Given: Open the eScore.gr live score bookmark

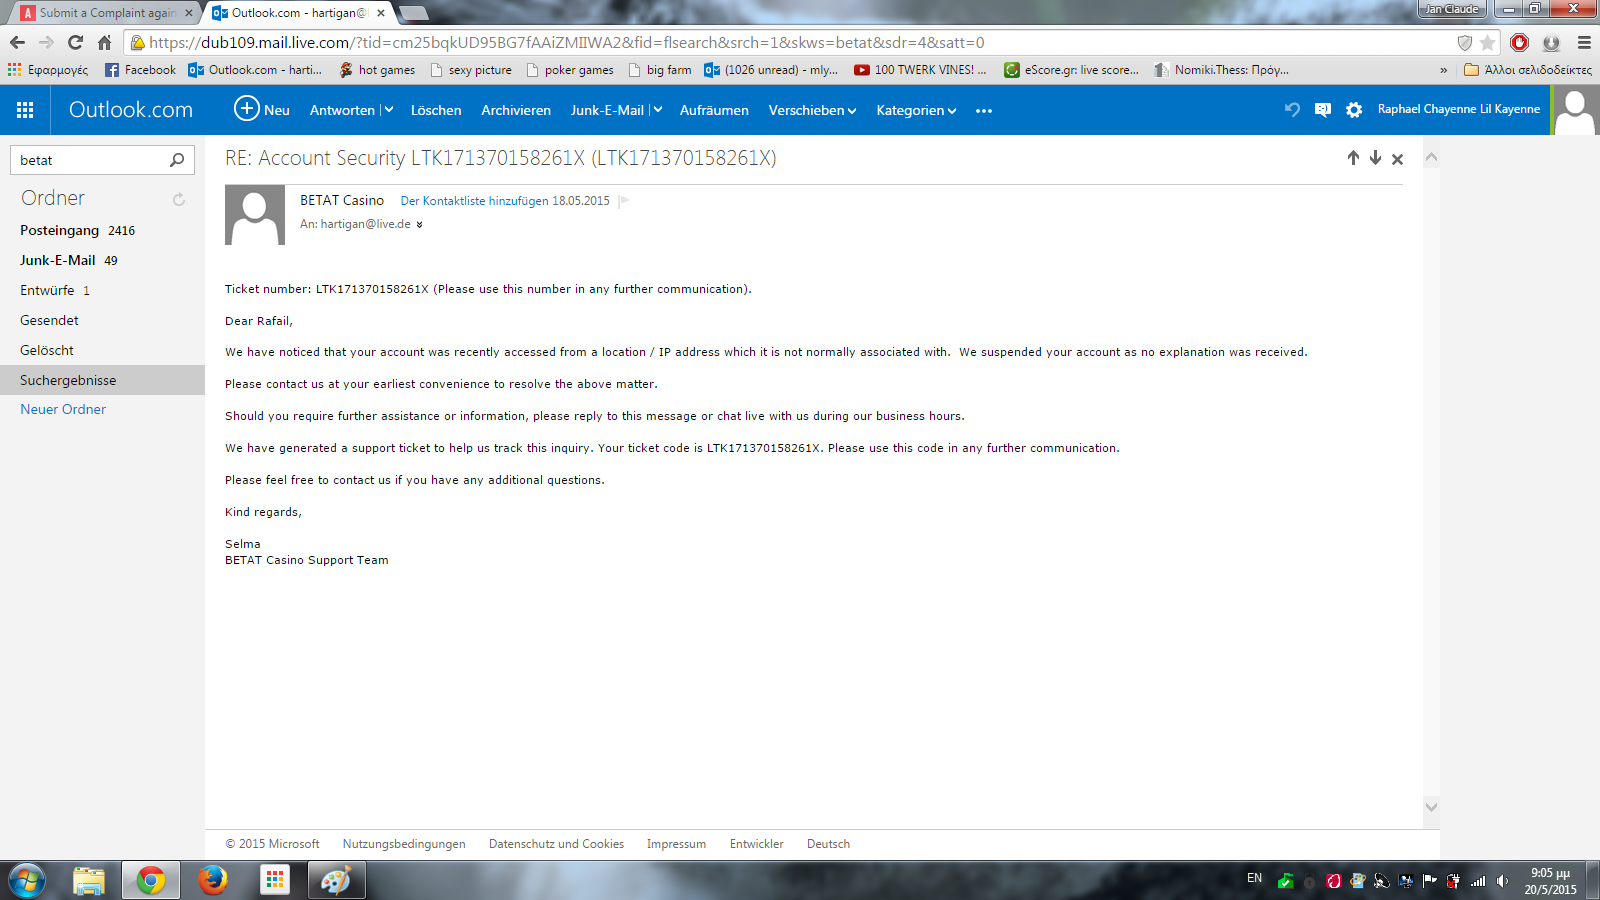Looking at the screenshot, I should 1071,70.
